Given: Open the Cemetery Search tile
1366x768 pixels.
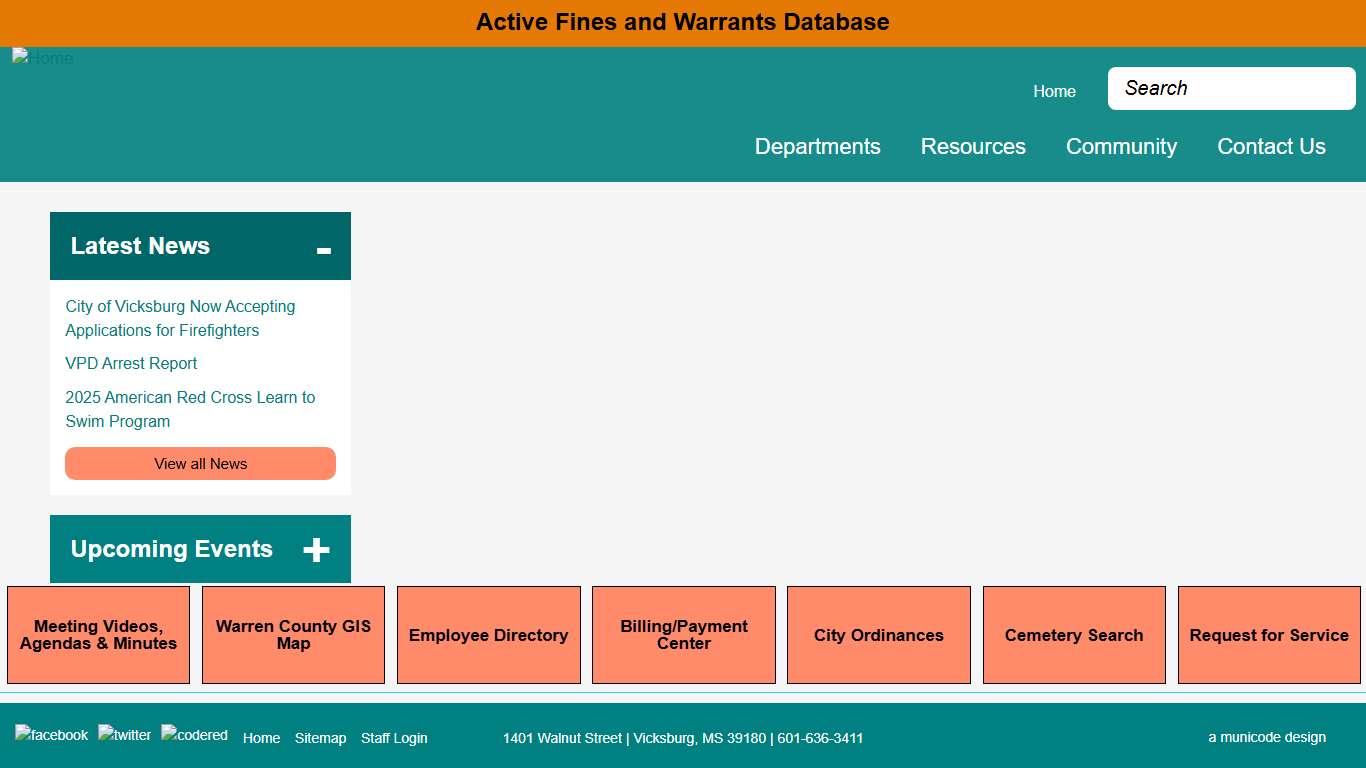Looking at the screenshot, I should [x=1074, y=635].
